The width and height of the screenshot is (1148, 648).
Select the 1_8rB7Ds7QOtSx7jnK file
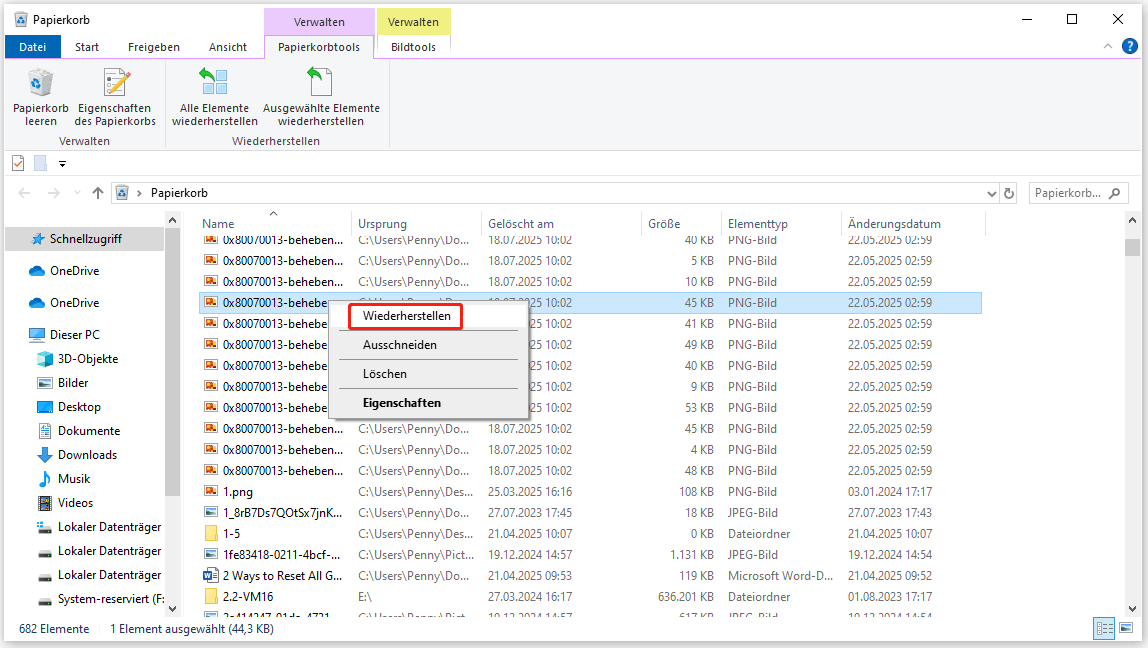(x=590, y=513)
